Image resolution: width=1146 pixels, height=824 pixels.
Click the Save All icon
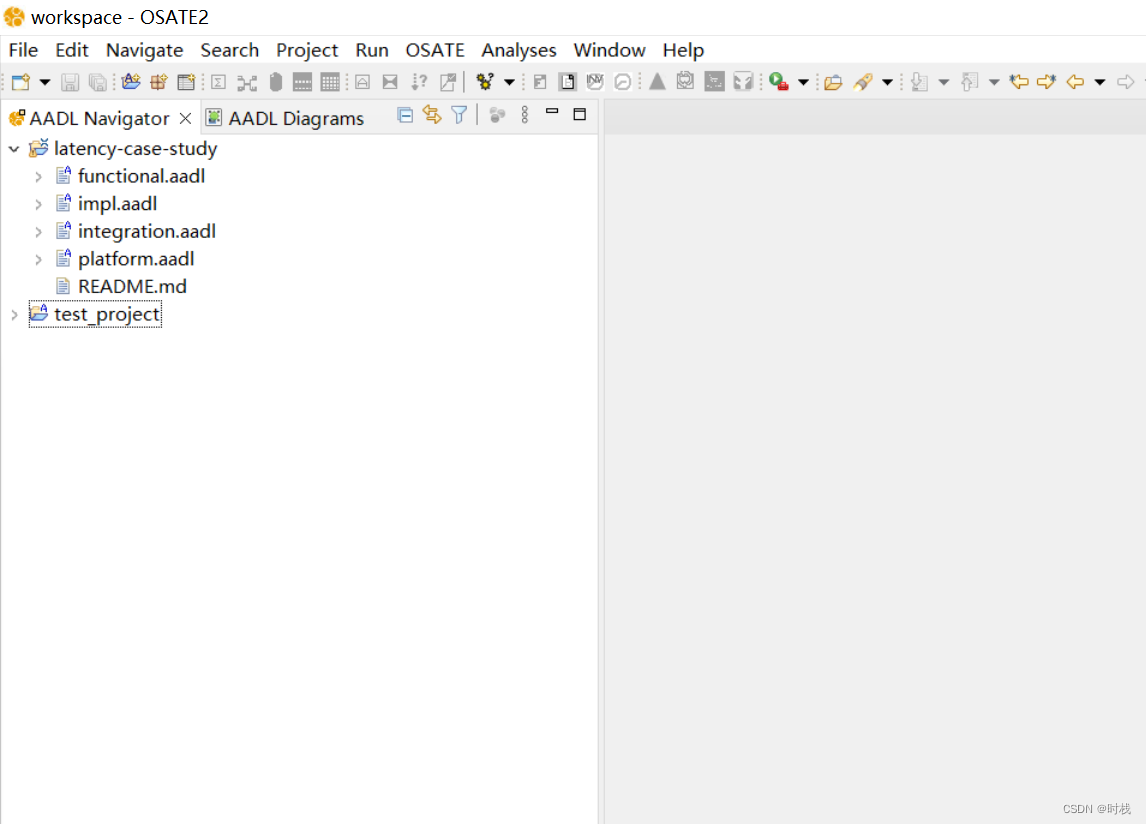[97, 82]
